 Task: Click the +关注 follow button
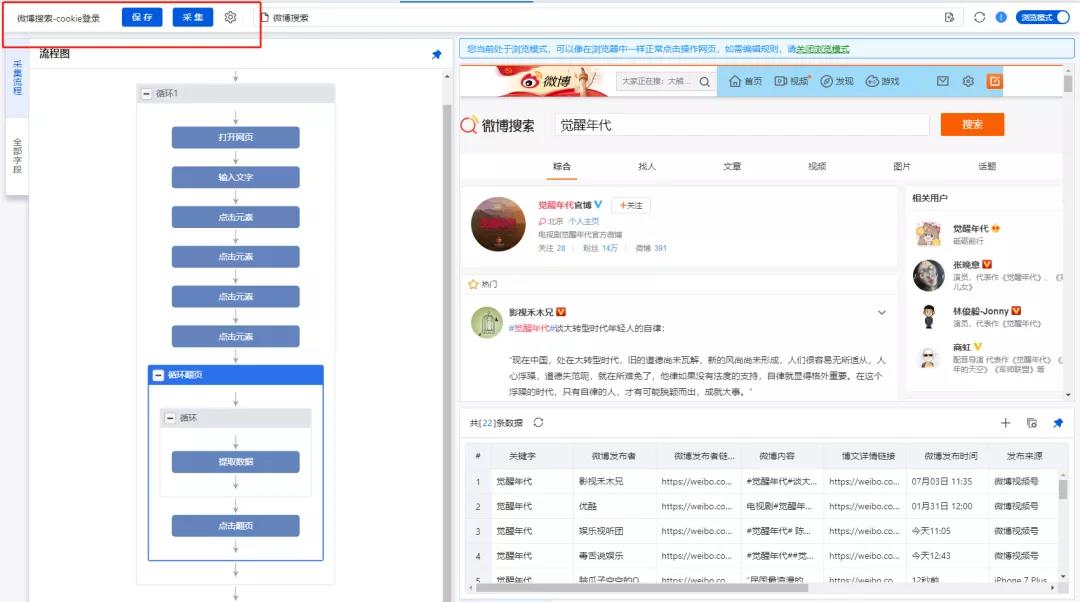point(631,205)
